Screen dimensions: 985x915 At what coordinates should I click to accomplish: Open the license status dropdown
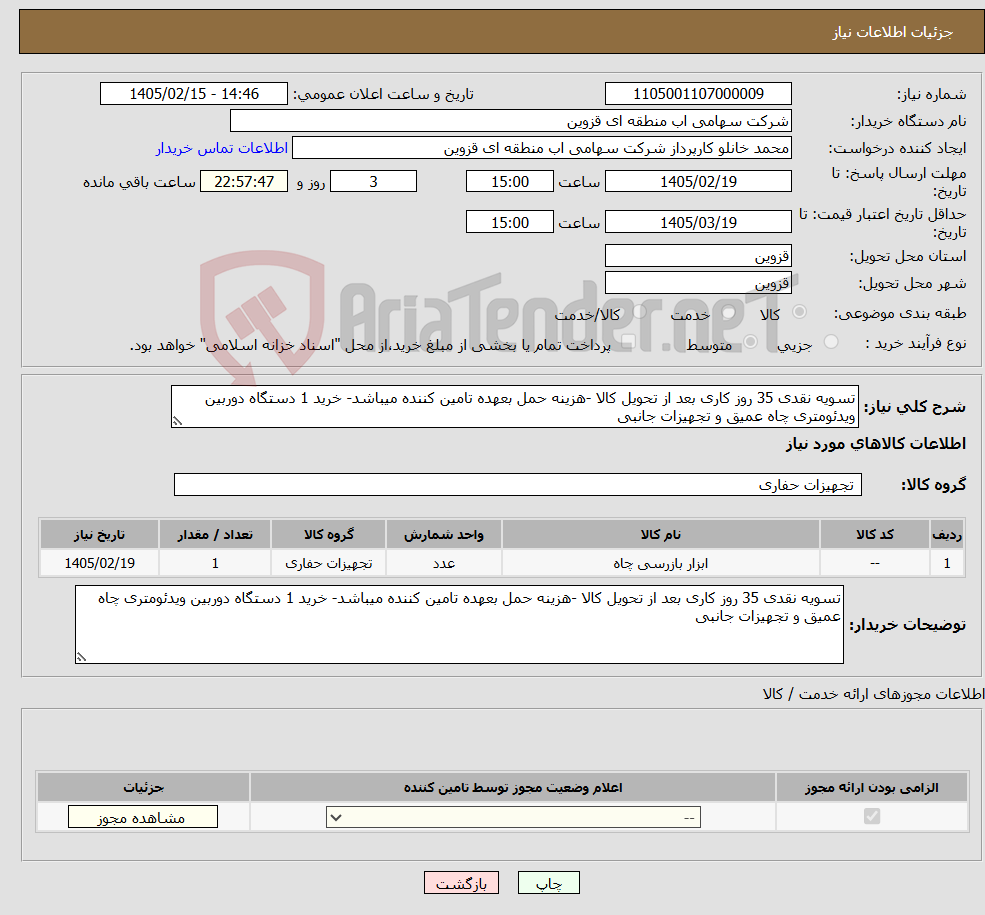click(x=513, y=817)
